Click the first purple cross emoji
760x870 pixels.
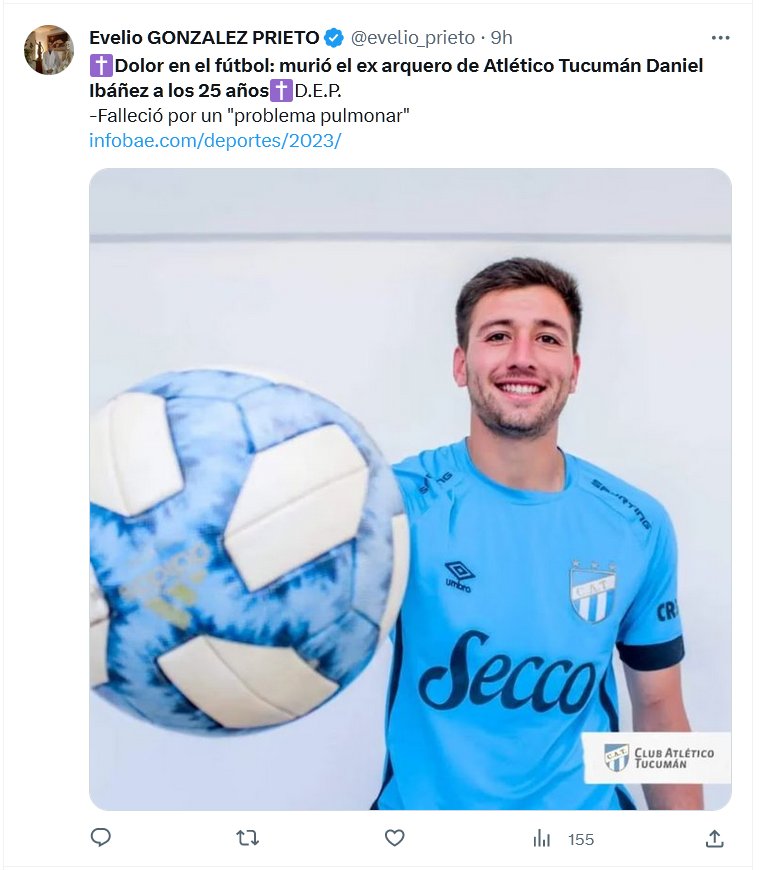pos(101,66)
